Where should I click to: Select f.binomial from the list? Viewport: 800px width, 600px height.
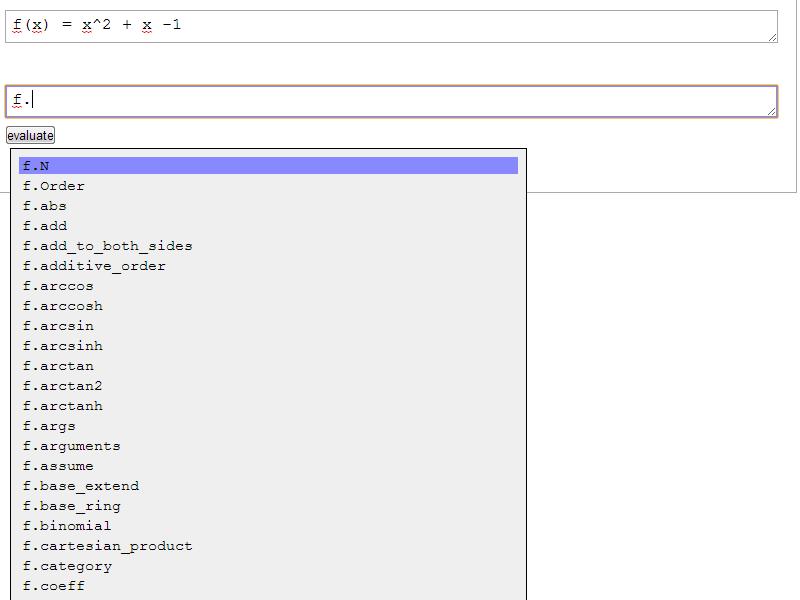[x=67, y=526]
